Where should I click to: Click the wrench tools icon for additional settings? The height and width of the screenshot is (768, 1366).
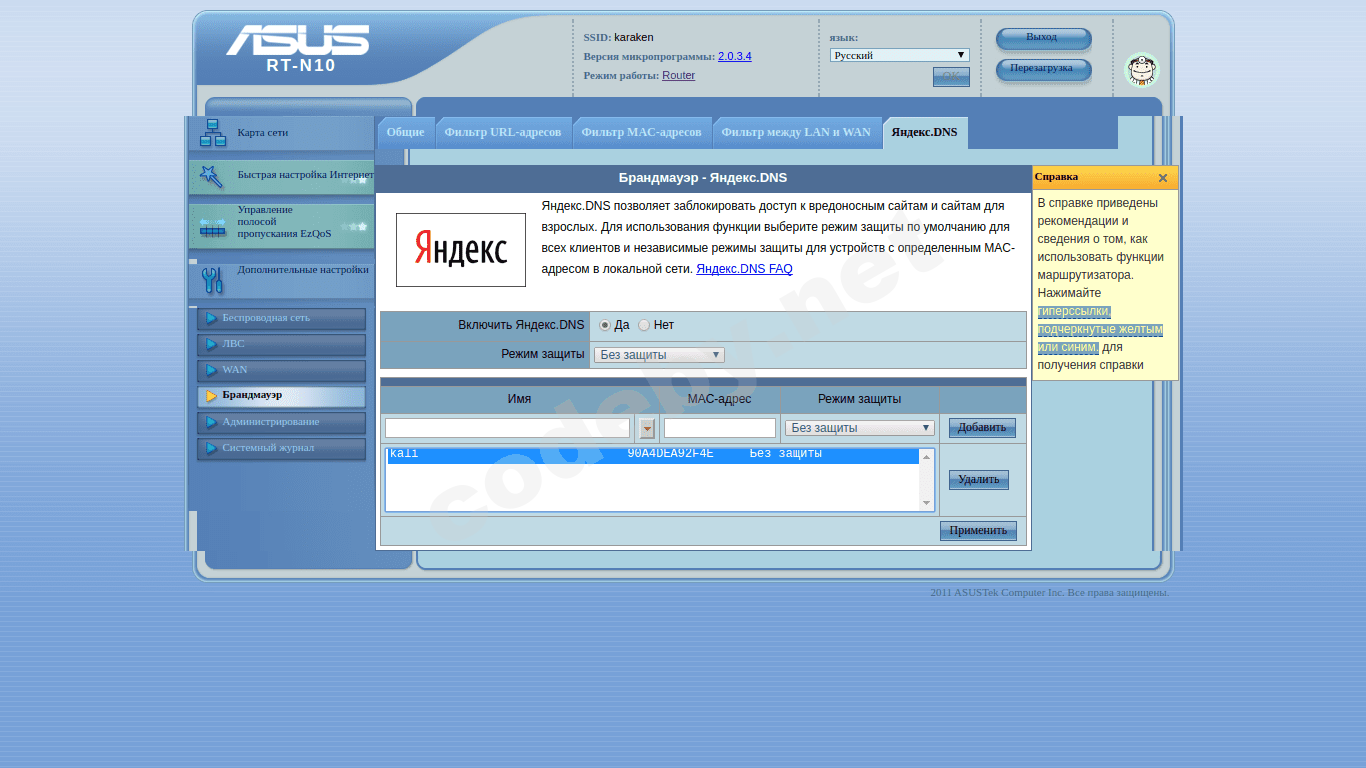(212, 281)
